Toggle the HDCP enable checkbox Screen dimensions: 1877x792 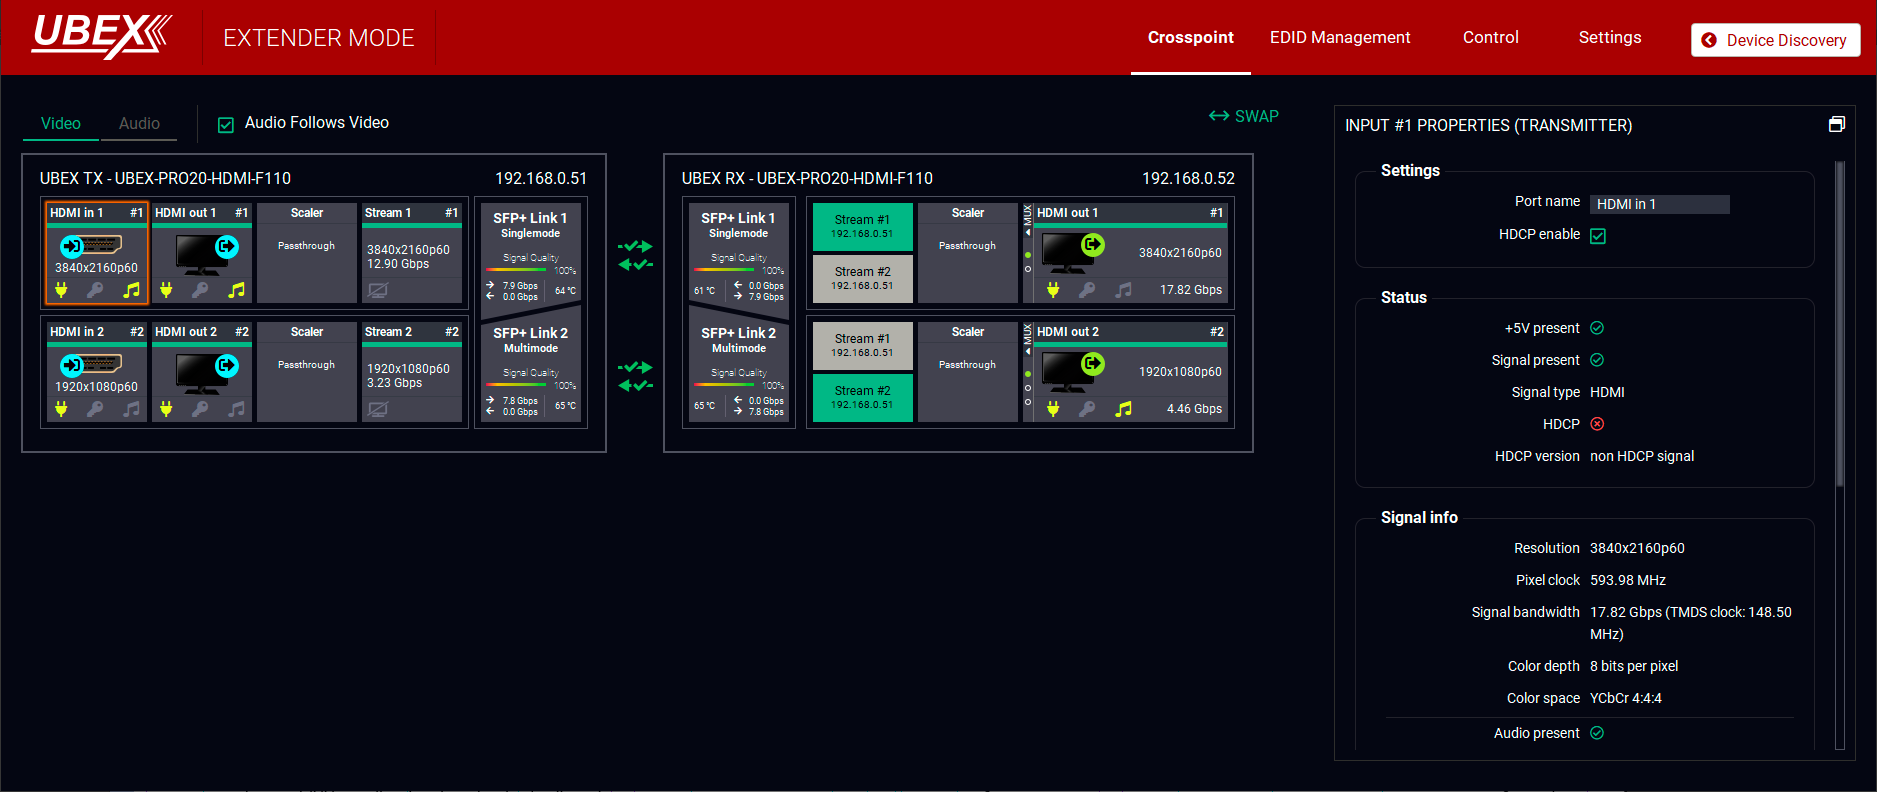[x=1598, y=236]
